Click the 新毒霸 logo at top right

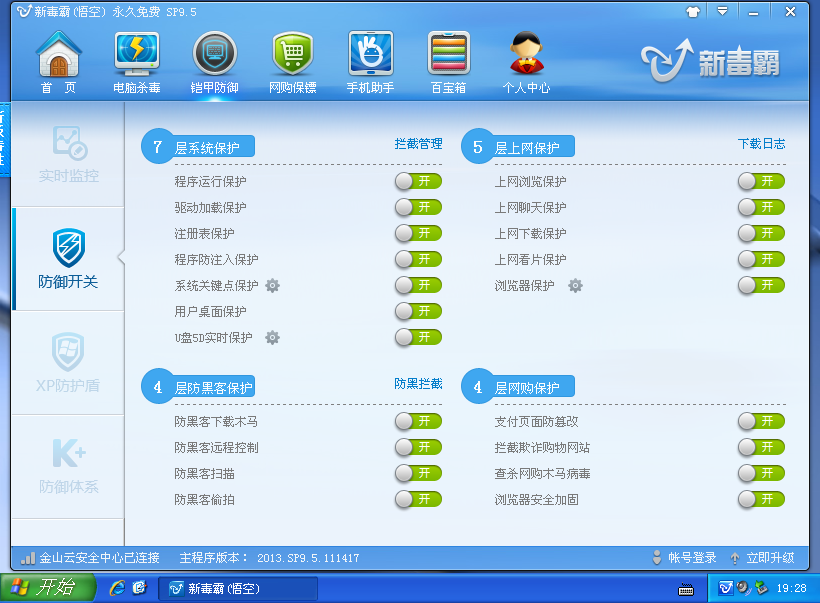point(711,61)
